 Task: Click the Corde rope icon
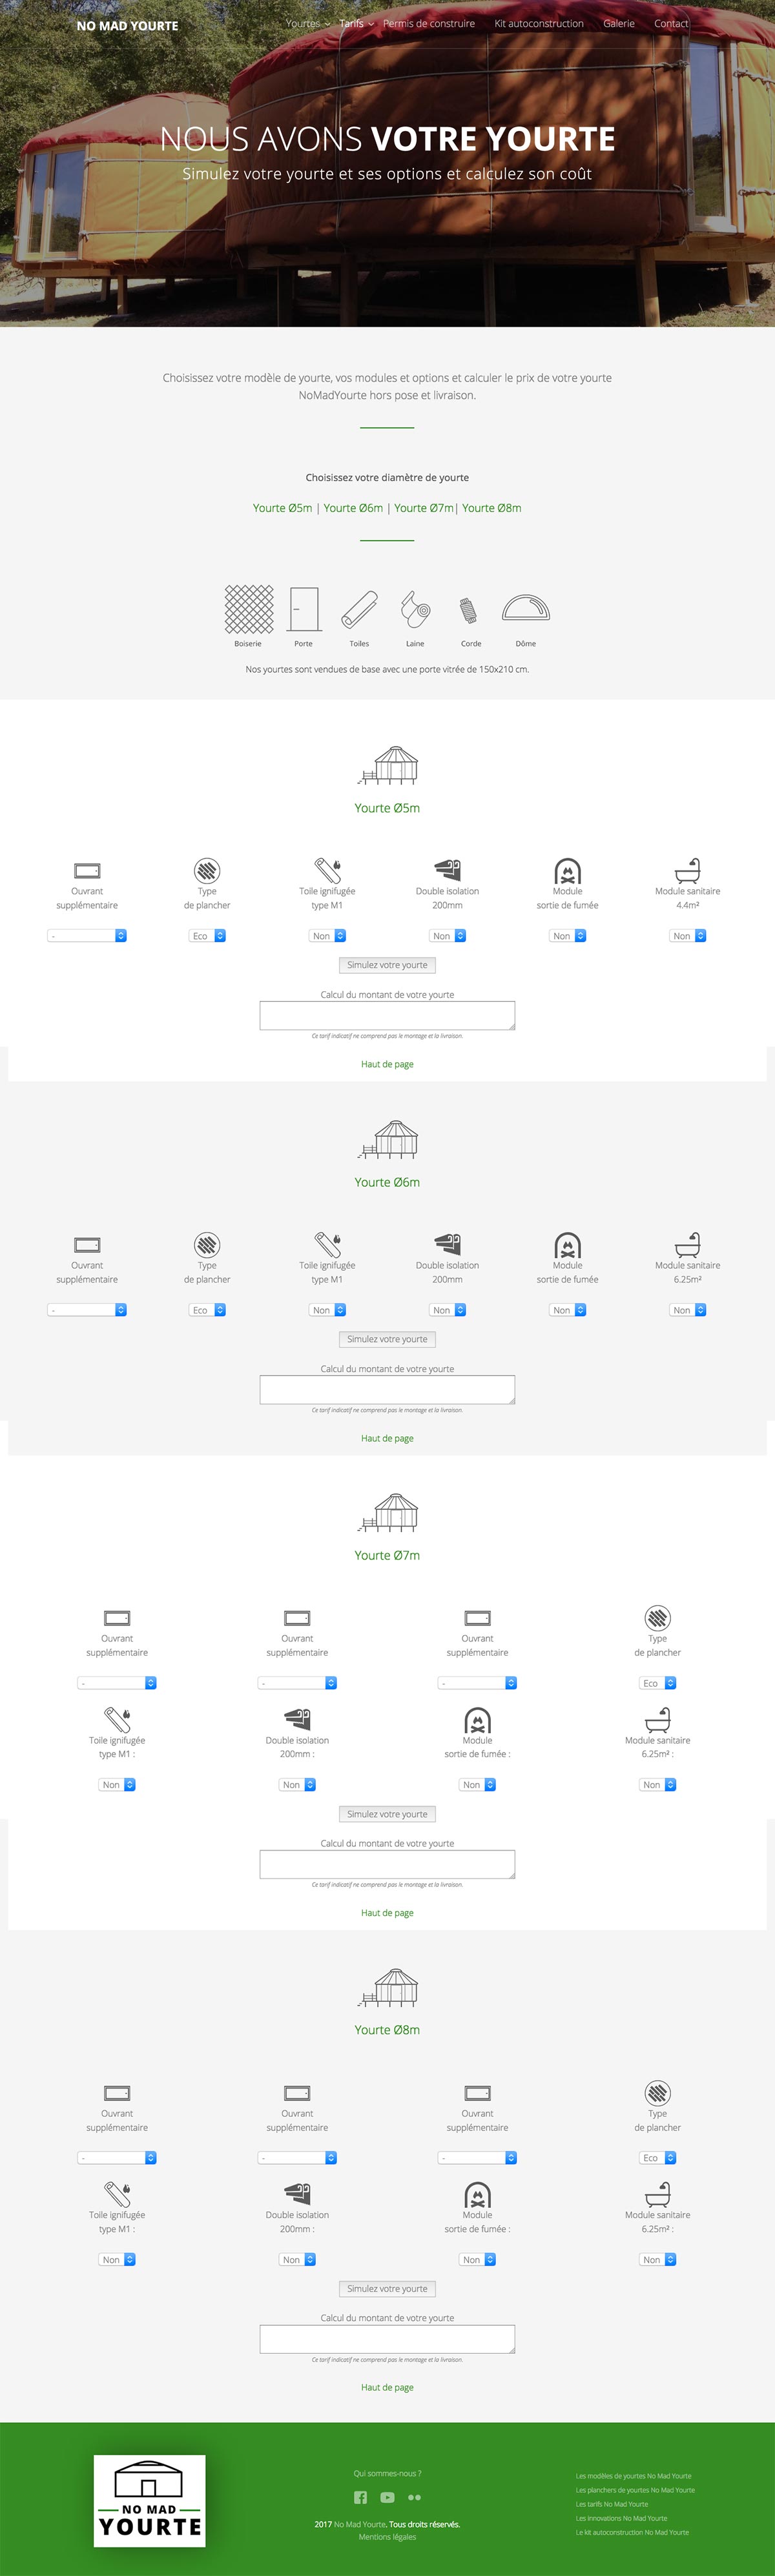coord(470,609)
